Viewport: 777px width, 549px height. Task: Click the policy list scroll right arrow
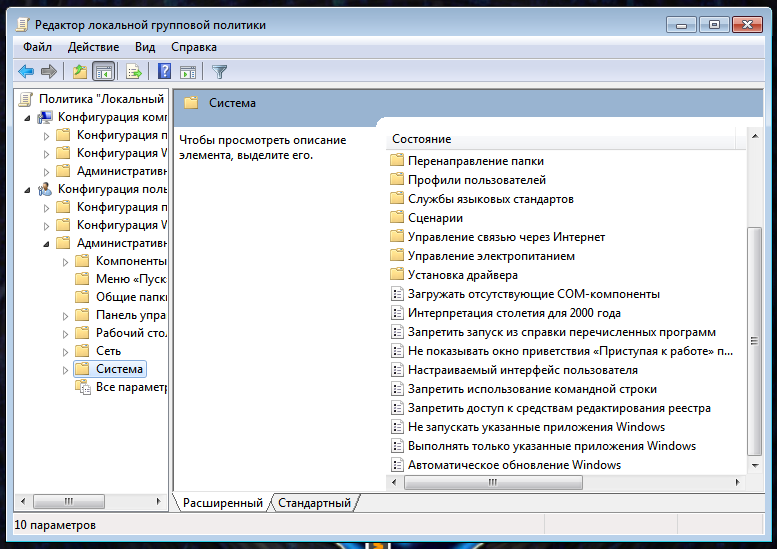(737, 482)
